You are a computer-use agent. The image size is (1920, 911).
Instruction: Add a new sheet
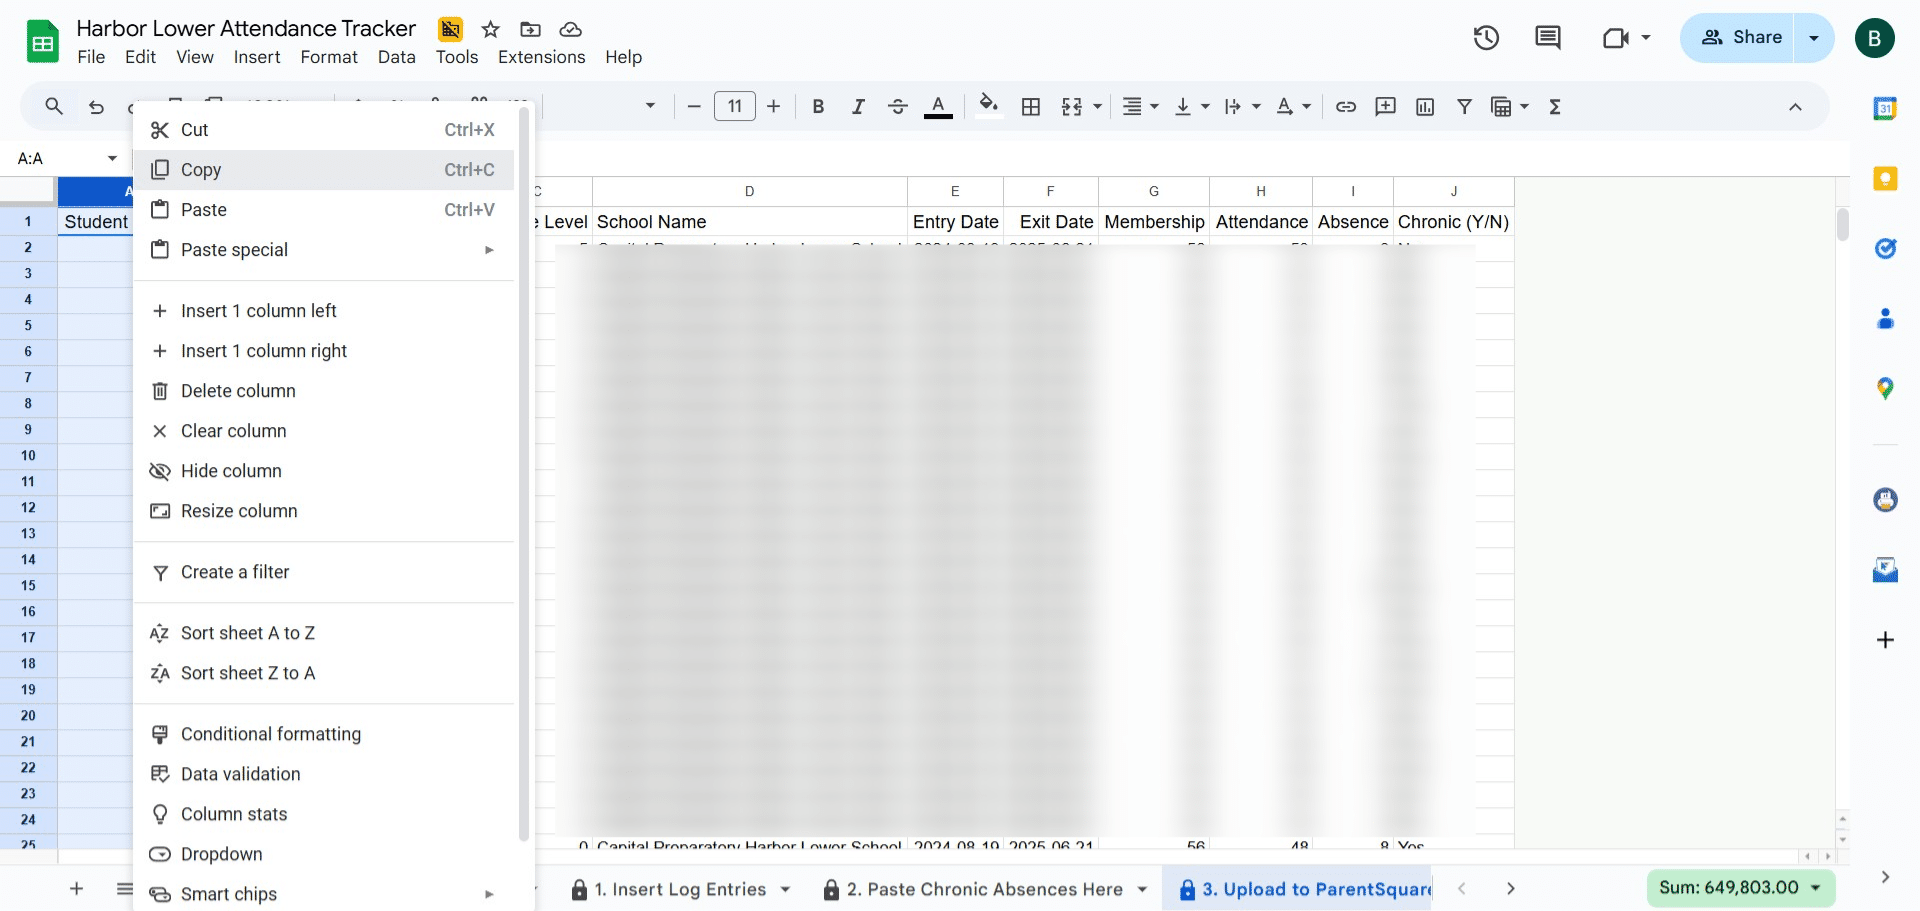click(76, 889)
